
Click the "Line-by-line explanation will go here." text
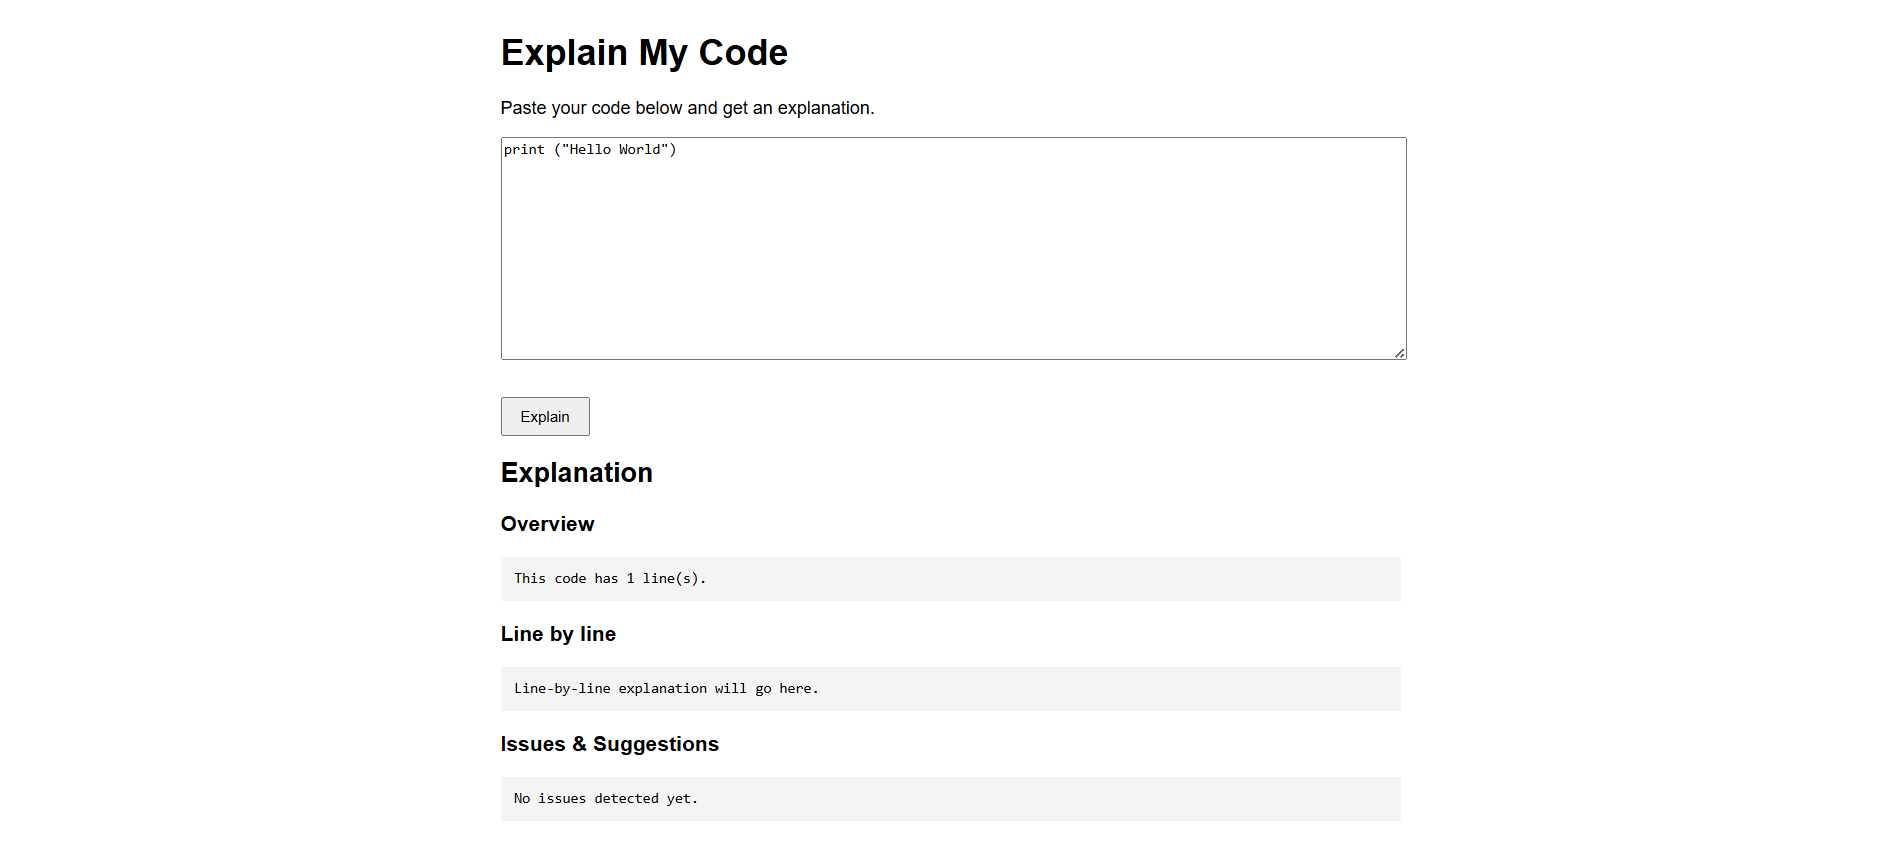666,689
